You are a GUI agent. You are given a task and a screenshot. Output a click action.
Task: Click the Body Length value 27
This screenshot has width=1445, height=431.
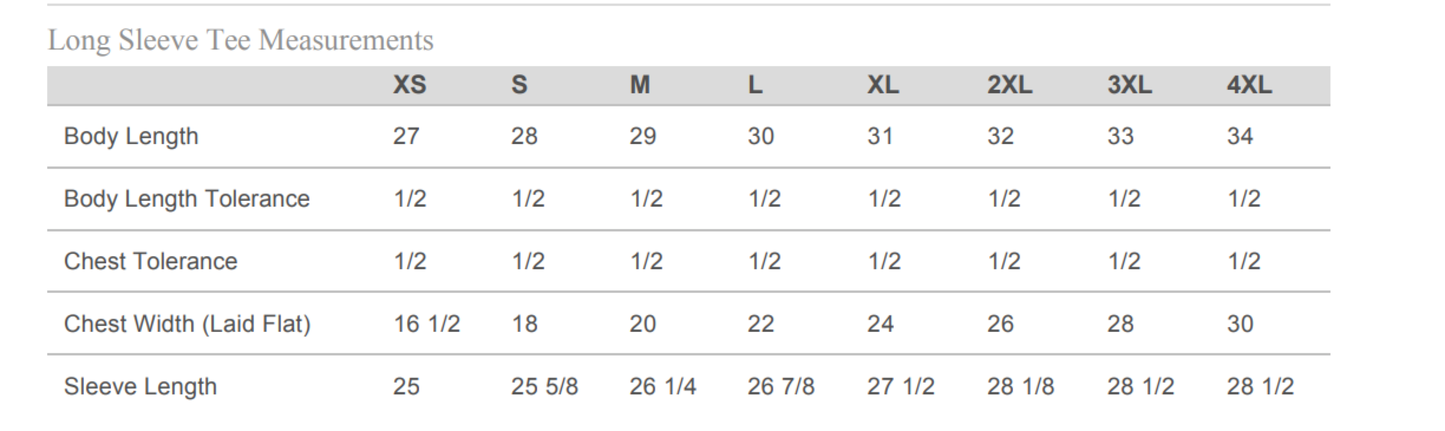point(406,137)
